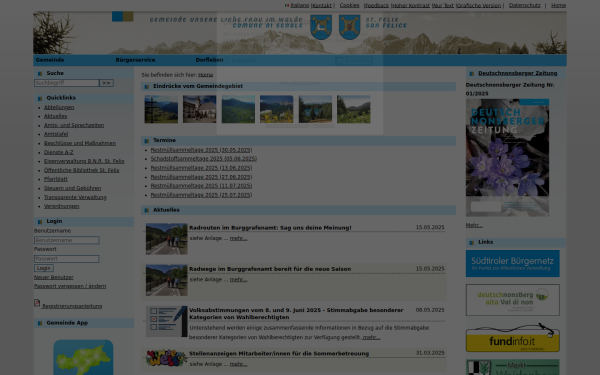Click the Passwort input field
600x375 pixels.
67,259
